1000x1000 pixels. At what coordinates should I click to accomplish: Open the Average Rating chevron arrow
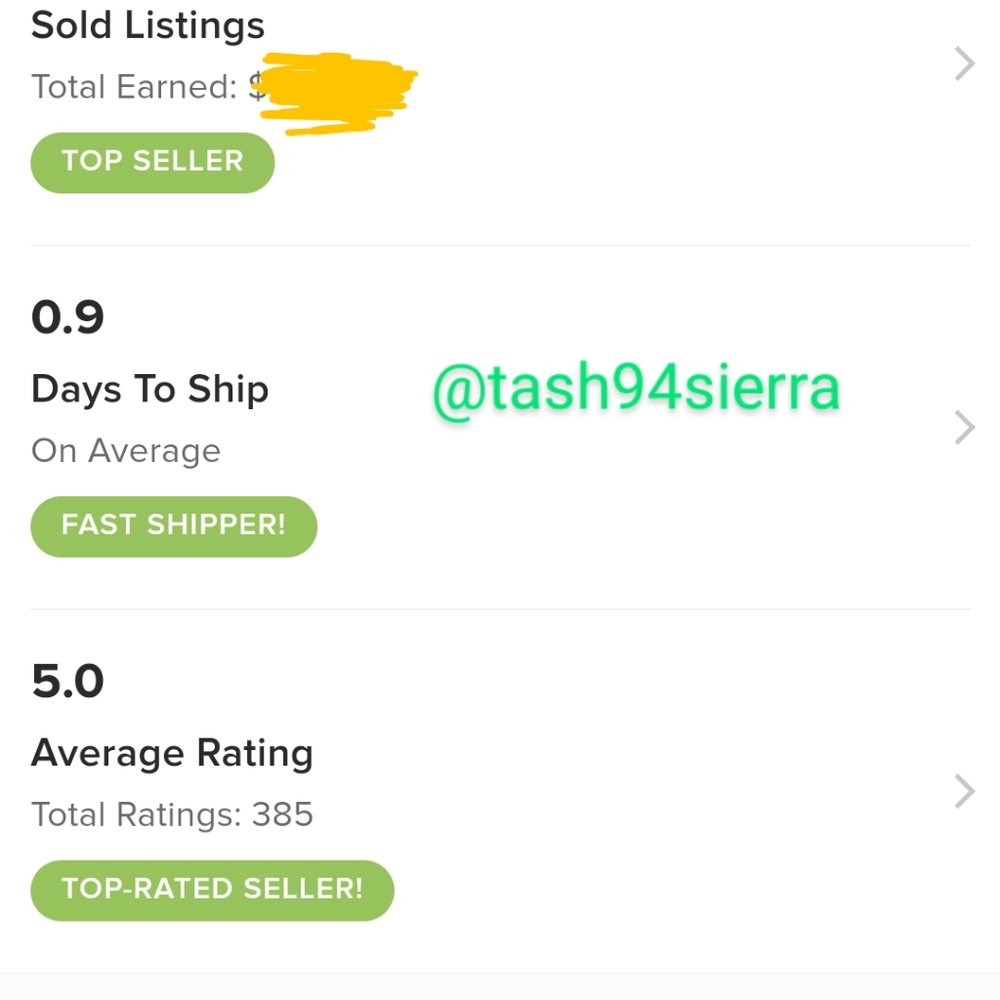pyautogui.click(x=964, y=791)
